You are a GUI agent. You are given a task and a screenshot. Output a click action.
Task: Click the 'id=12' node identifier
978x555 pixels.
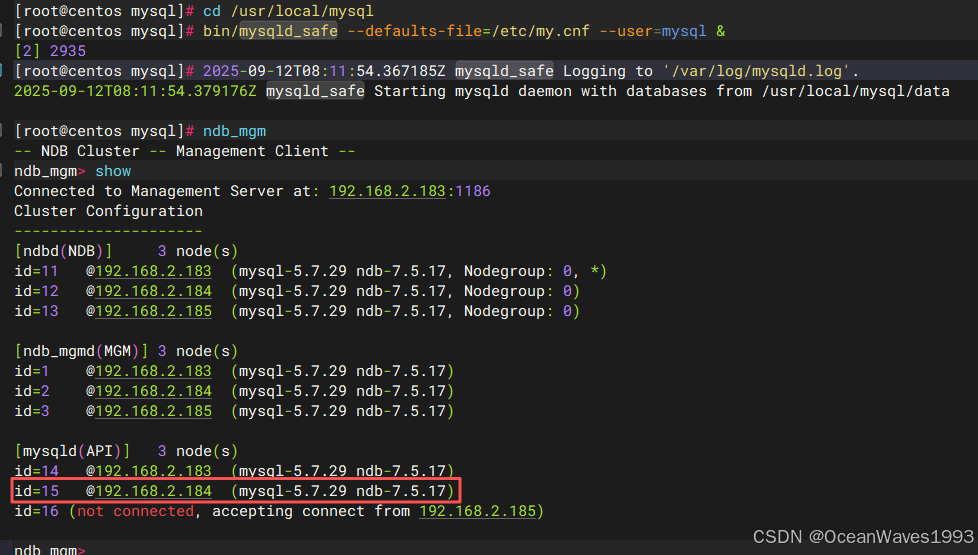(36, 291)
